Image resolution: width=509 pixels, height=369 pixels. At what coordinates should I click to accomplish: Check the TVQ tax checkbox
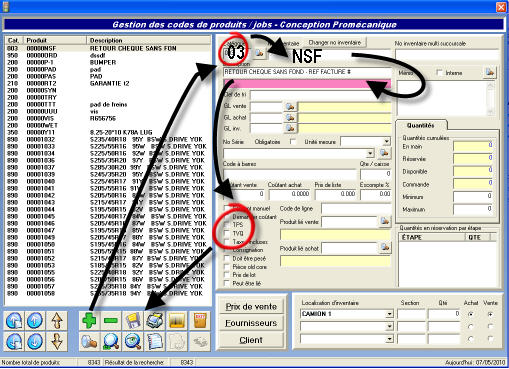[x=227, y=233]
